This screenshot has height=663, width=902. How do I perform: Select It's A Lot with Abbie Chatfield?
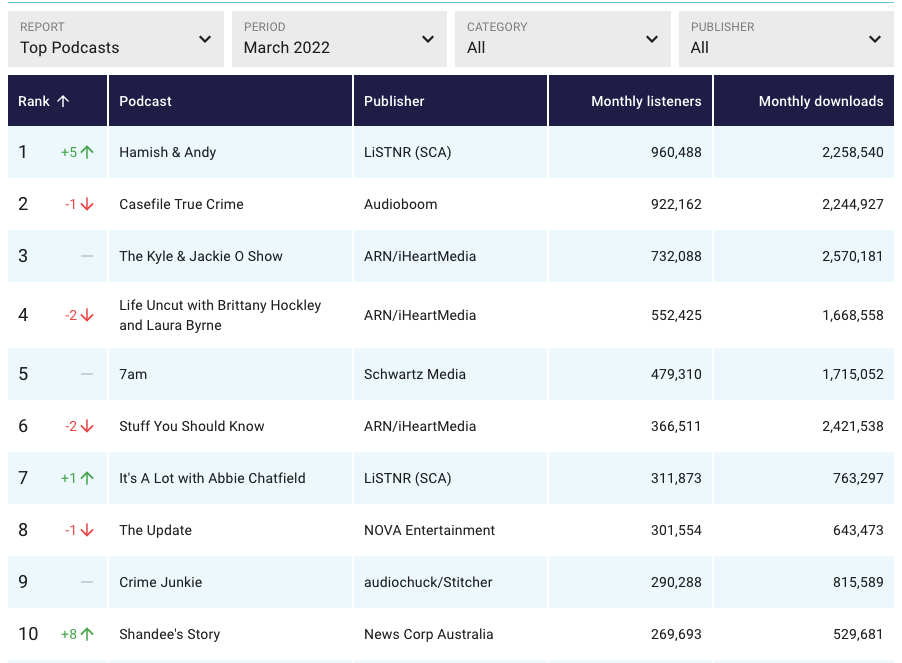212,478
